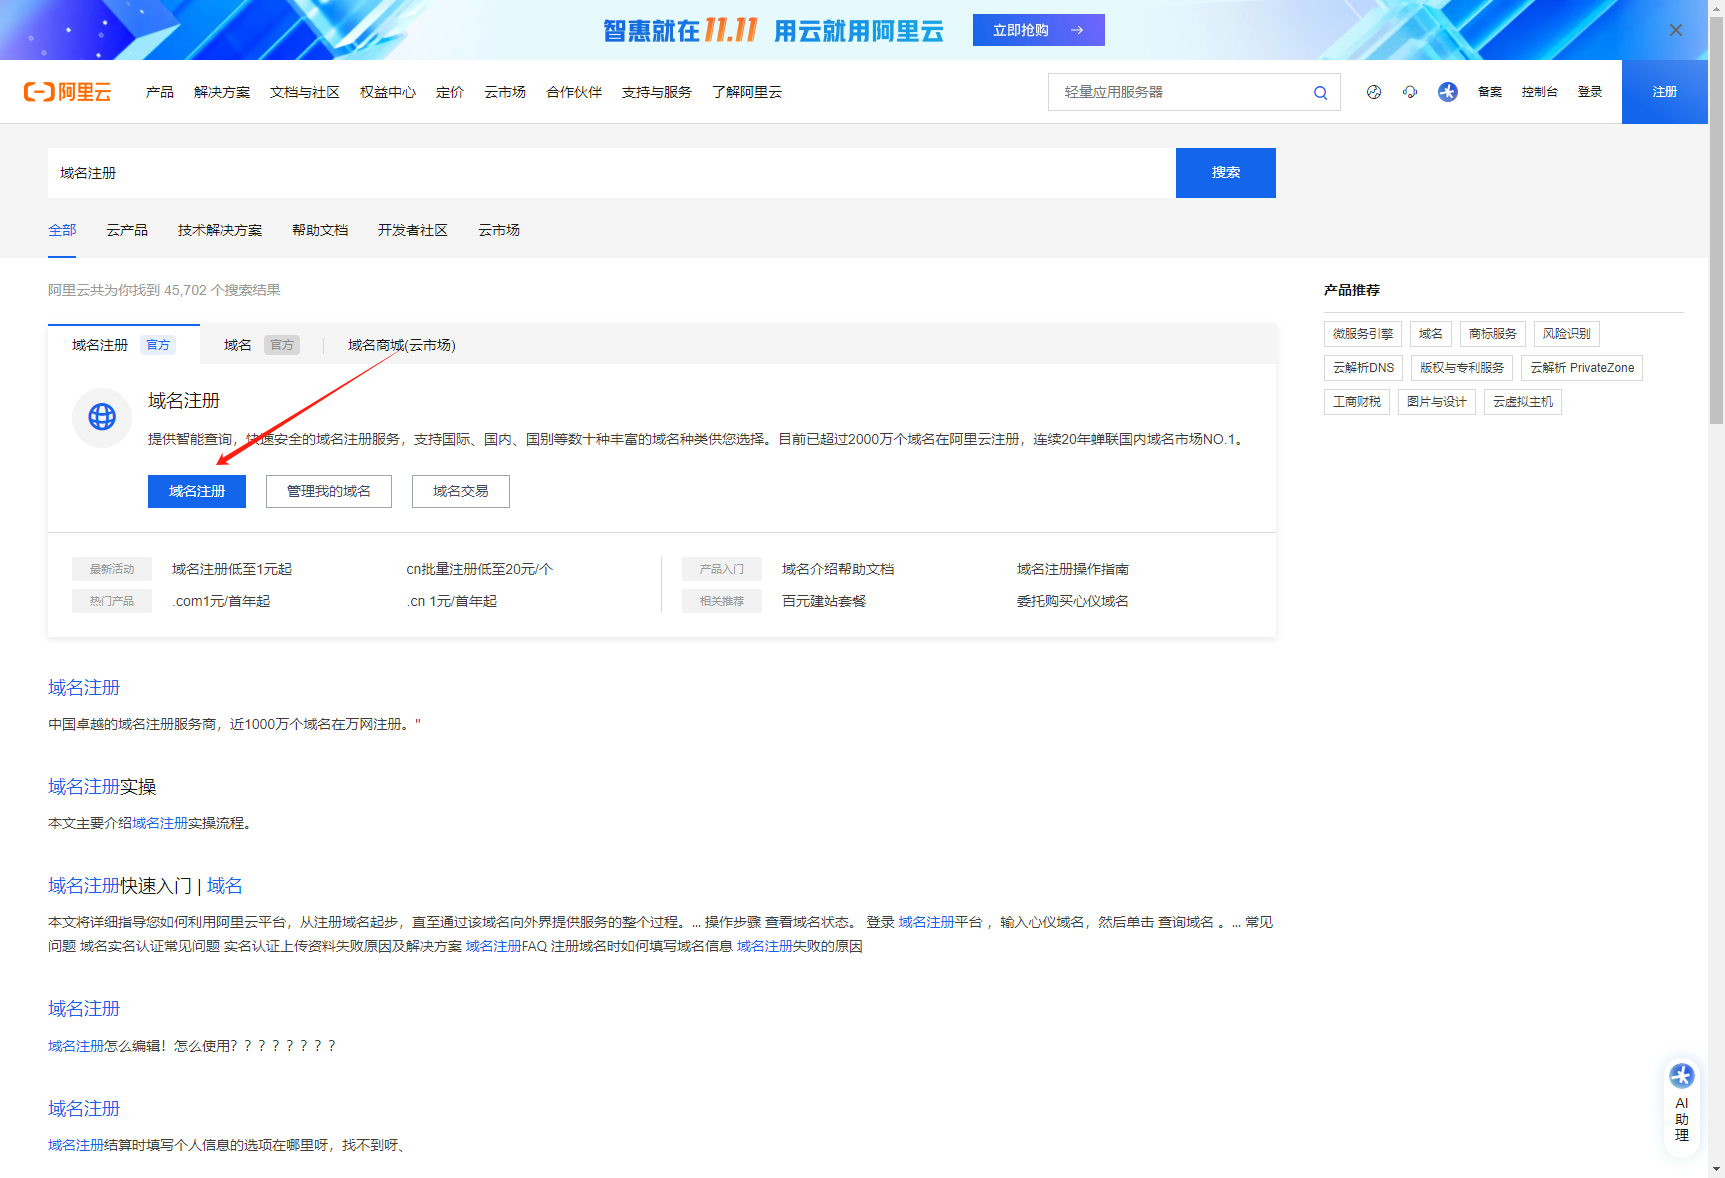Click 微服务引擎 recommendation tag
The height and width of the screenshot is (1178, 1725).
(x=1363, y=334)
